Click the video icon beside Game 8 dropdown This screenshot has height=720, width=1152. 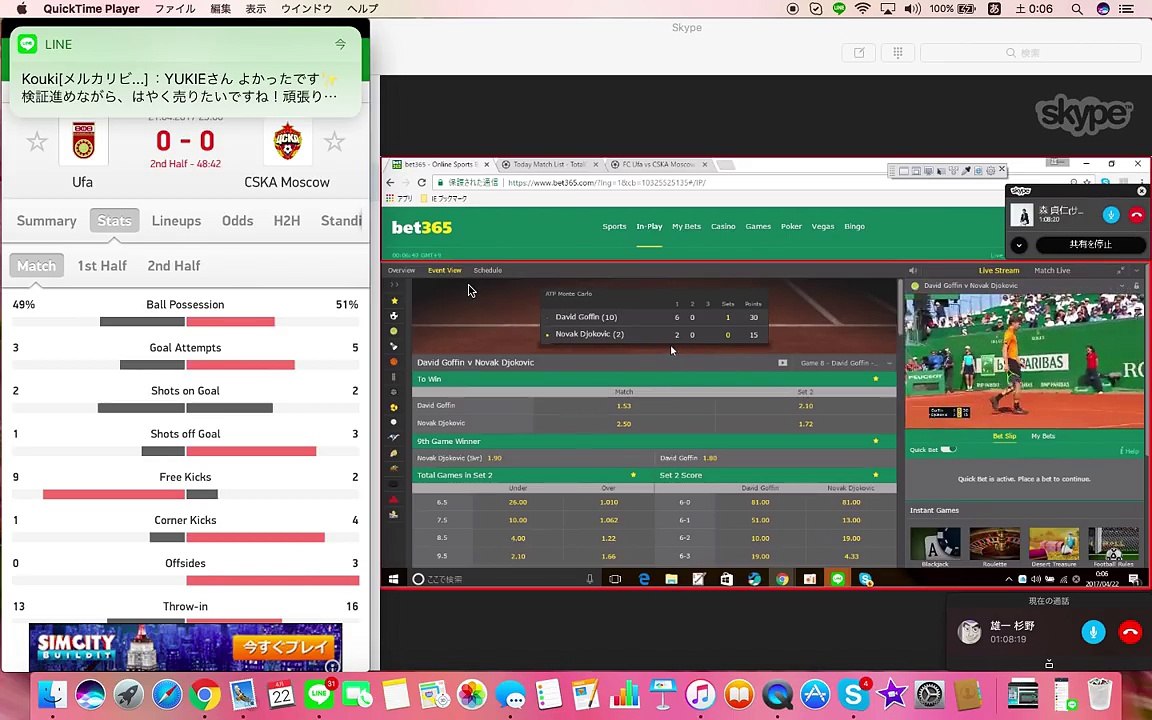pyautogui.click(x=782, y=363)
